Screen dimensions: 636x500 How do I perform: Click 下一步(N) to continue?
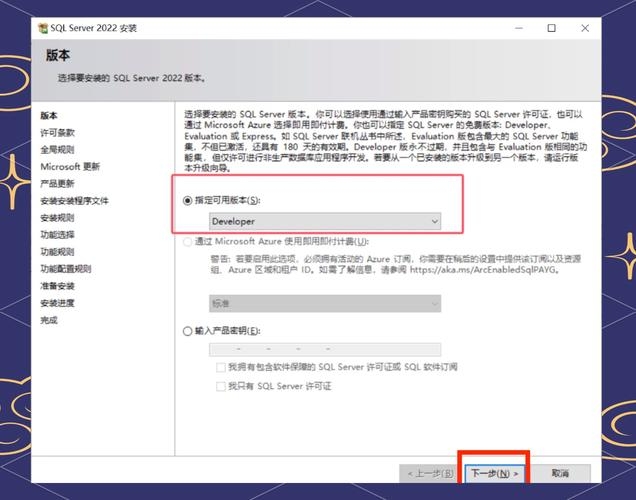(494, 473)
